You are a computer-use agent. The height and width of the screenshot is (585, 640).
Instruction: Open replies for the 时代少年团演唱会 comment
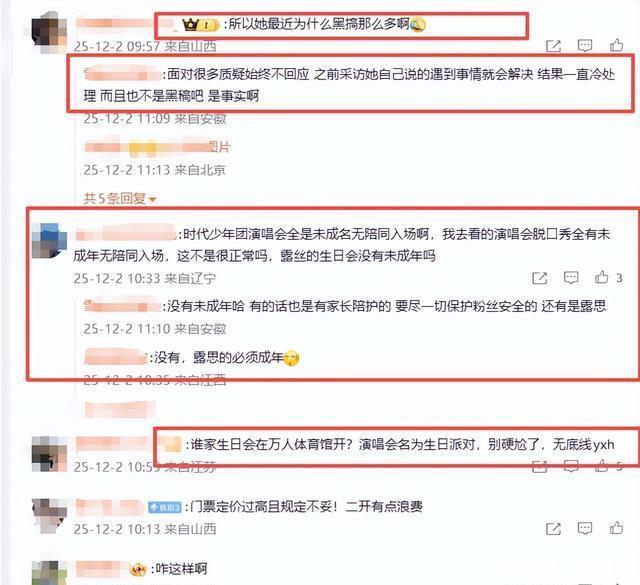(x=571, y=278)
